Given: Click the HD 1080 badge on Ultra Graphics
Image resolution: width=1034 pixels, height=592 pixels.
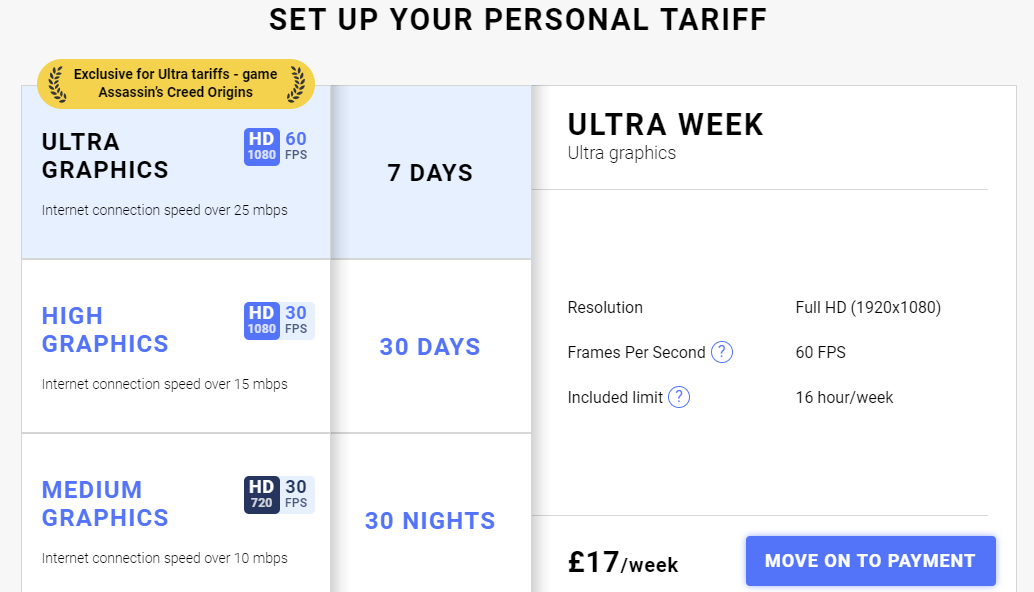Looking at the screenshot, I should point(262,146).
